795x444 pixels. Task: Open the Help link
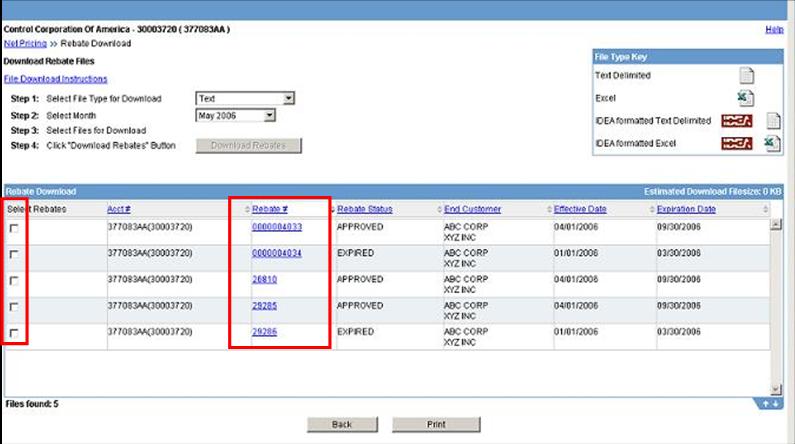click(x=774, y=29)
